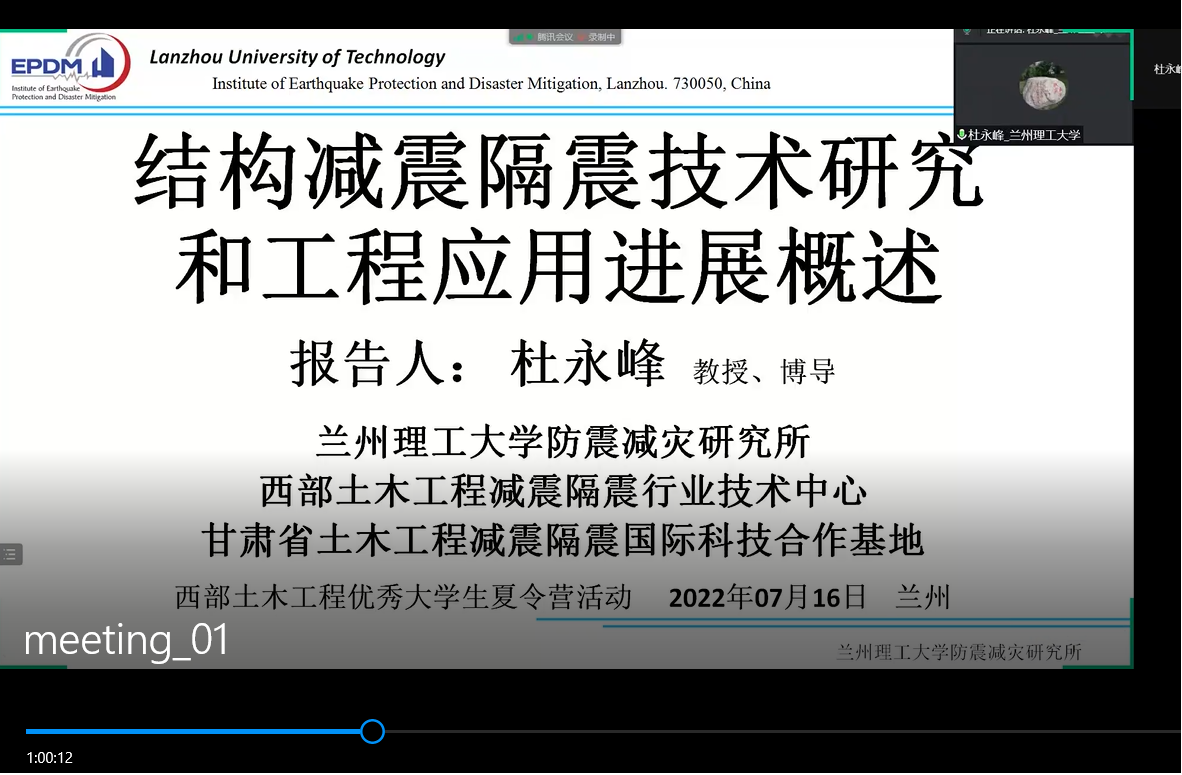The height and width of the screenshot is (775, 1182).
Task: Click the Lanzhou University of Technology heading
Action: click(297, 57)
